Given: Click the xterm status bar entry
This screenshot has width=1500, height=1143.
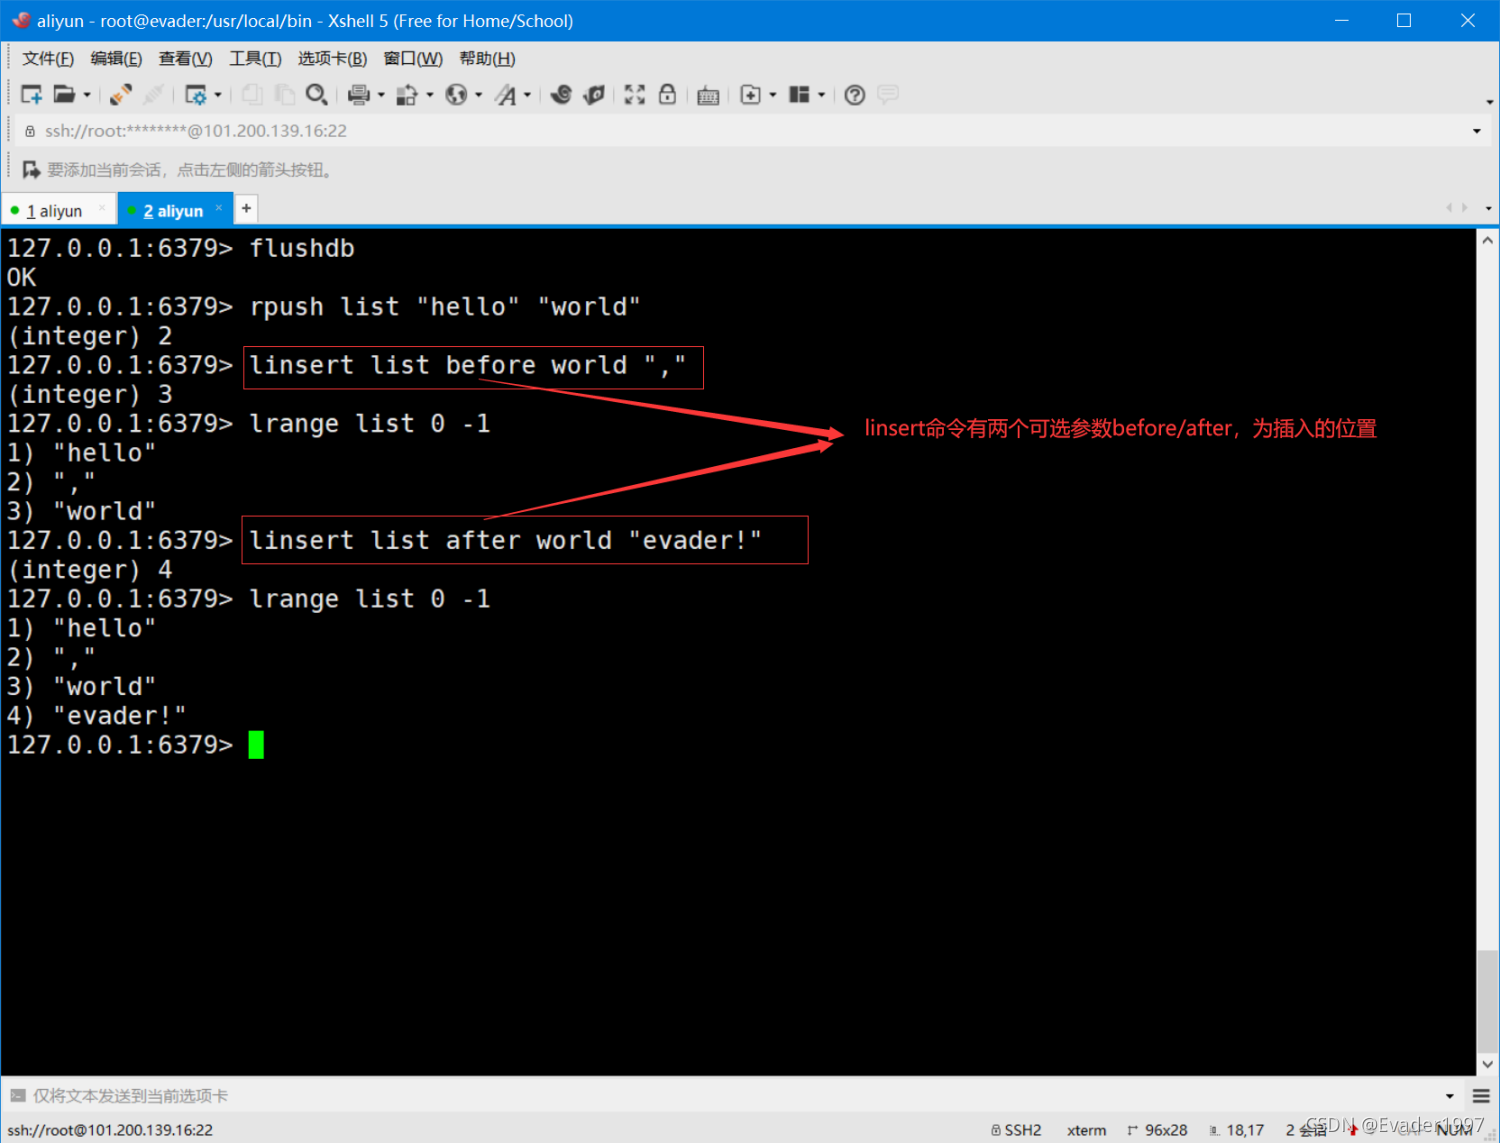Looking at the screenshot, I should (1086, 1130).
